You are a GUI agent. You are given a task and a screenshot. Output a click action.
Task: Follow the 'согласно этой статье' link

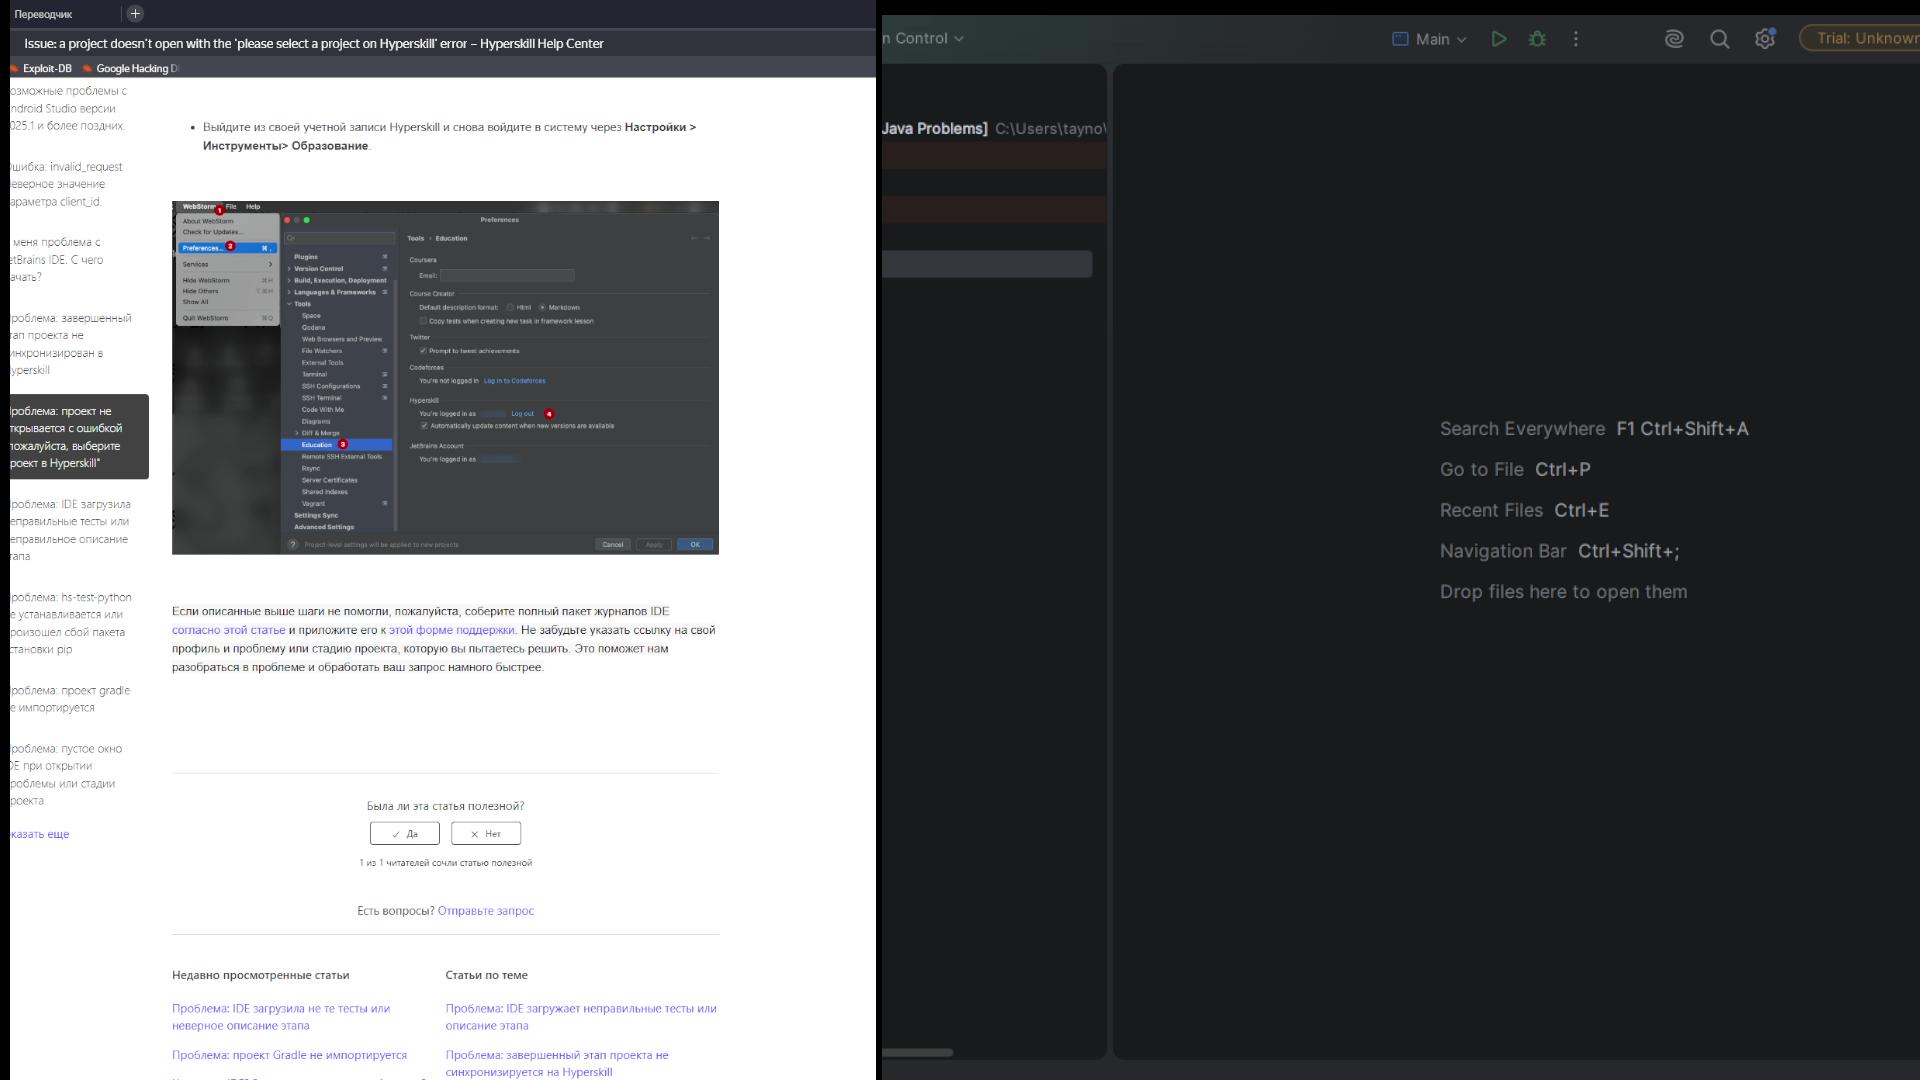(x=228, y=630)
